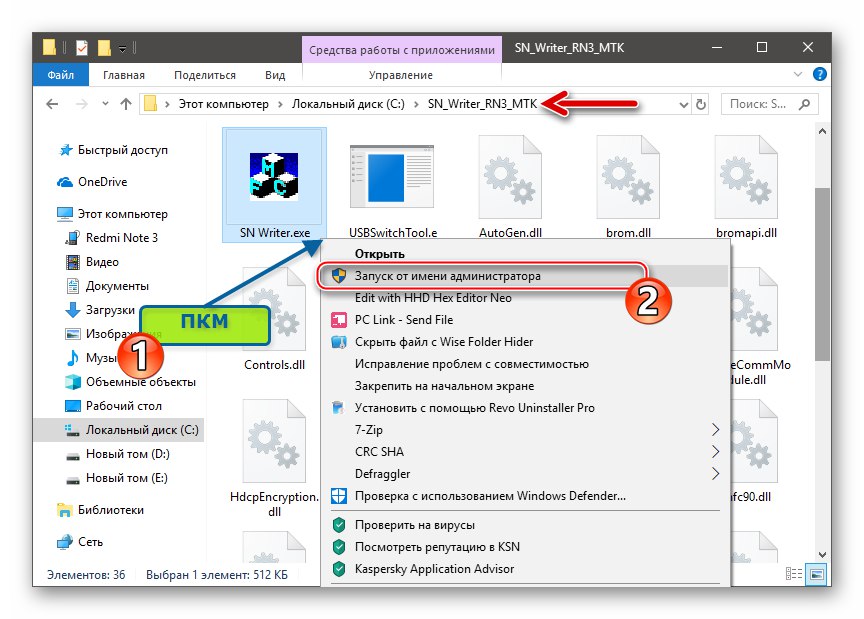Choose PC Link - Send File
This screenshot has height=619, width=864.
(x=525, y=320)
